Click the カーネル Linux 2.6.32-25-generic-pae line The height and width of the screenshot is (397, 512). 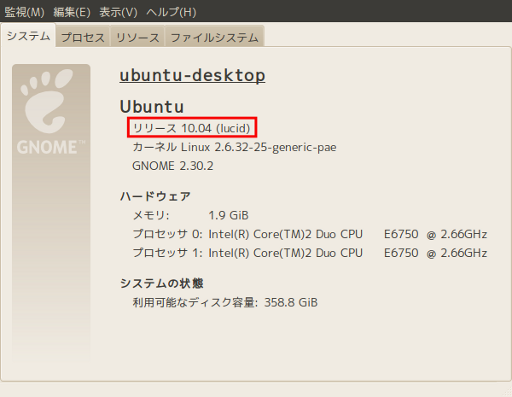pos(234,147)
